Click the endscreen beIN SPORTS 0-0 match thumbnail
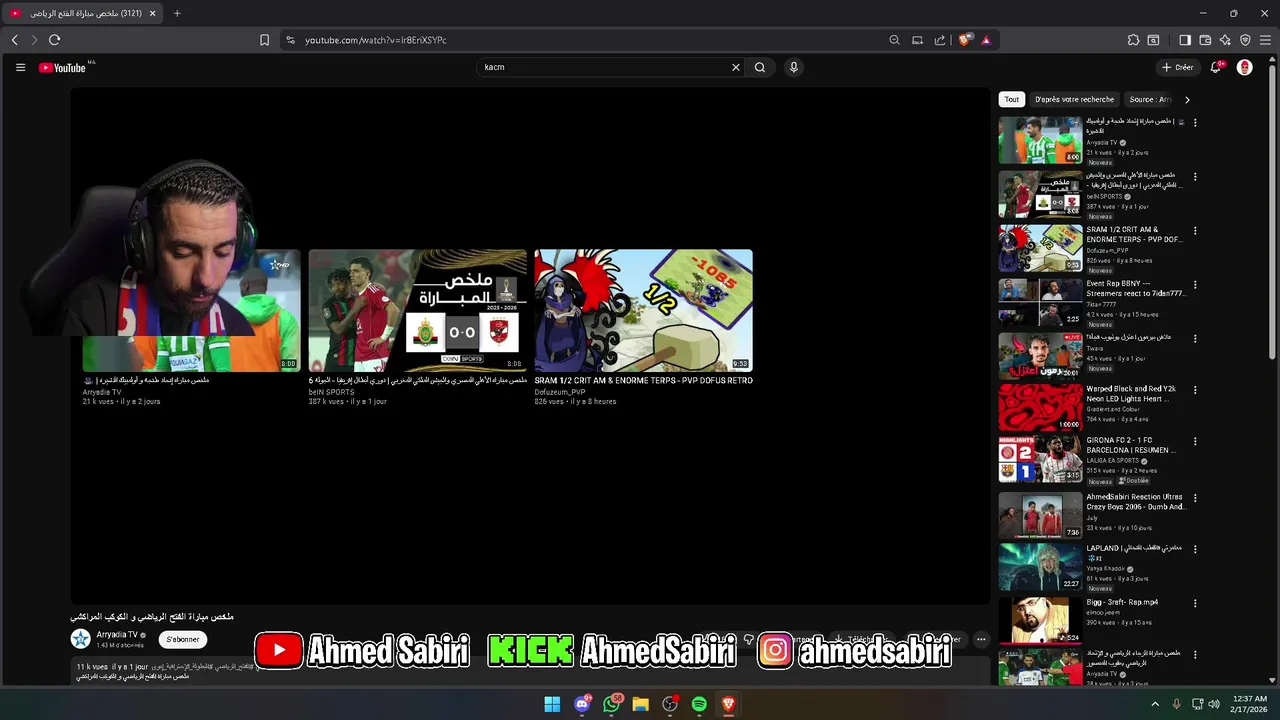This screenshot has width=1280, height=720. pos(417,310)
